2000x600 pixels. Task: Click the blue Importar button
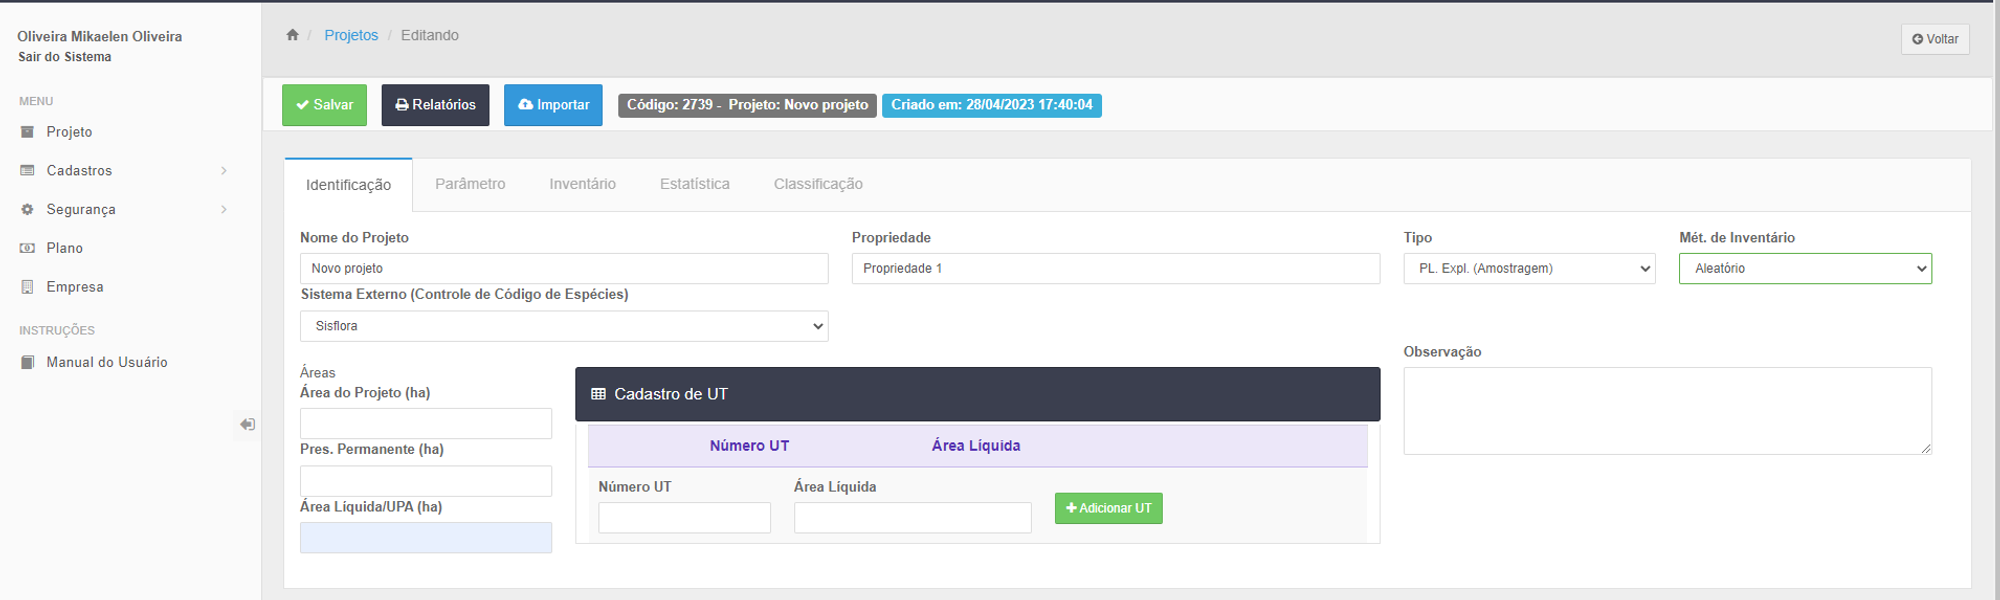[553, 105]
